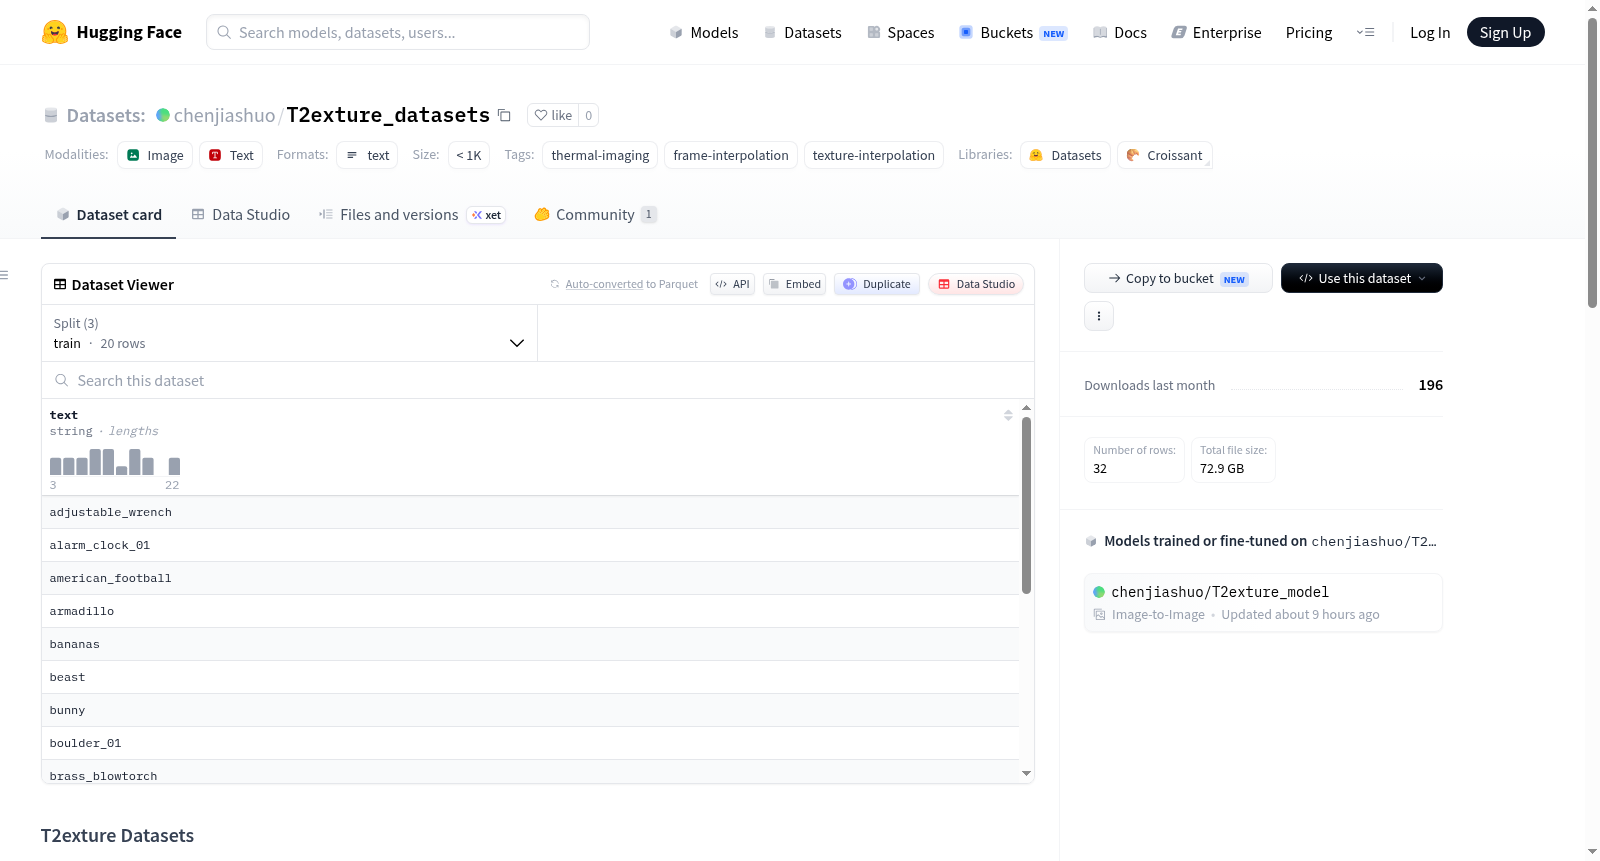This screenshot has width=1600, height=861.
Task: Select the thermal-imaging tag
Action: 600,155
